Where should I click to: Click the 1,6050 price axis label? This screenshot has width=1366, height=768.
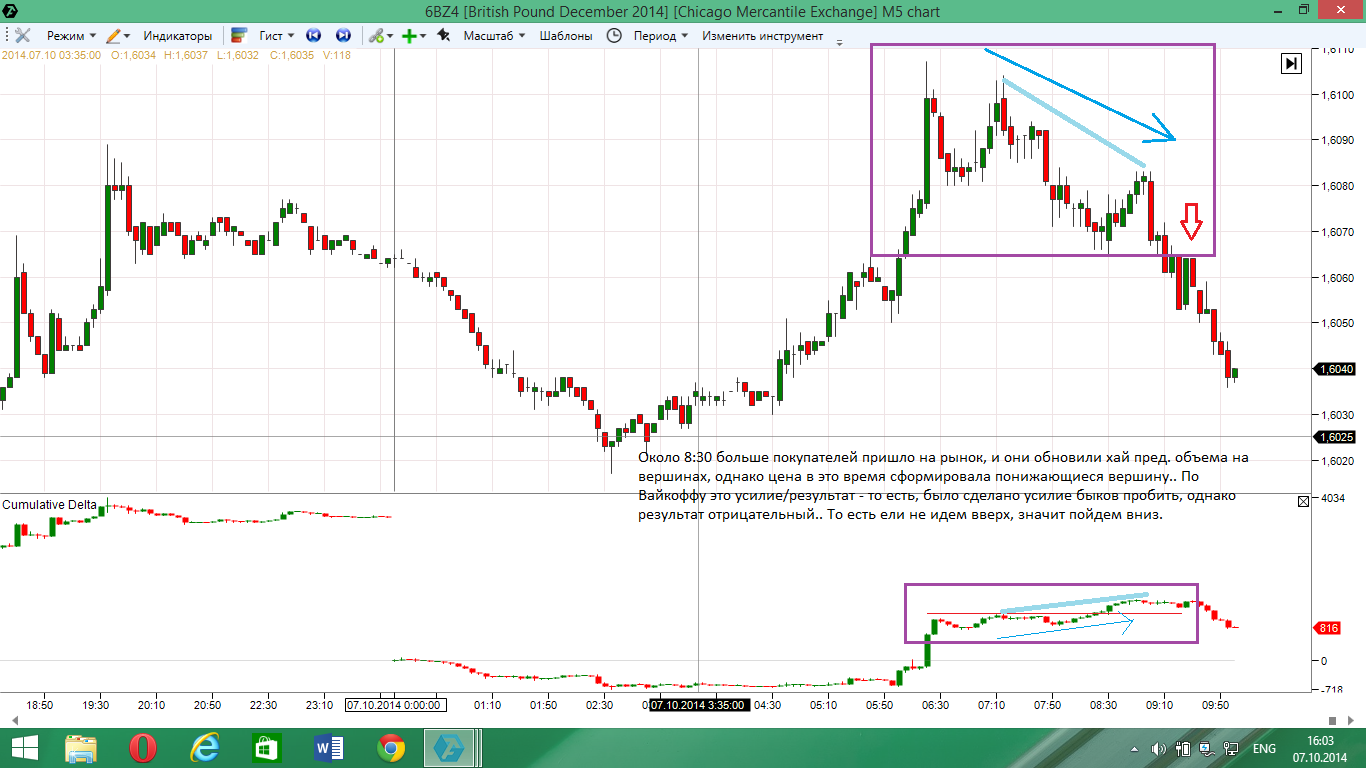click(x=1337, y=323)
